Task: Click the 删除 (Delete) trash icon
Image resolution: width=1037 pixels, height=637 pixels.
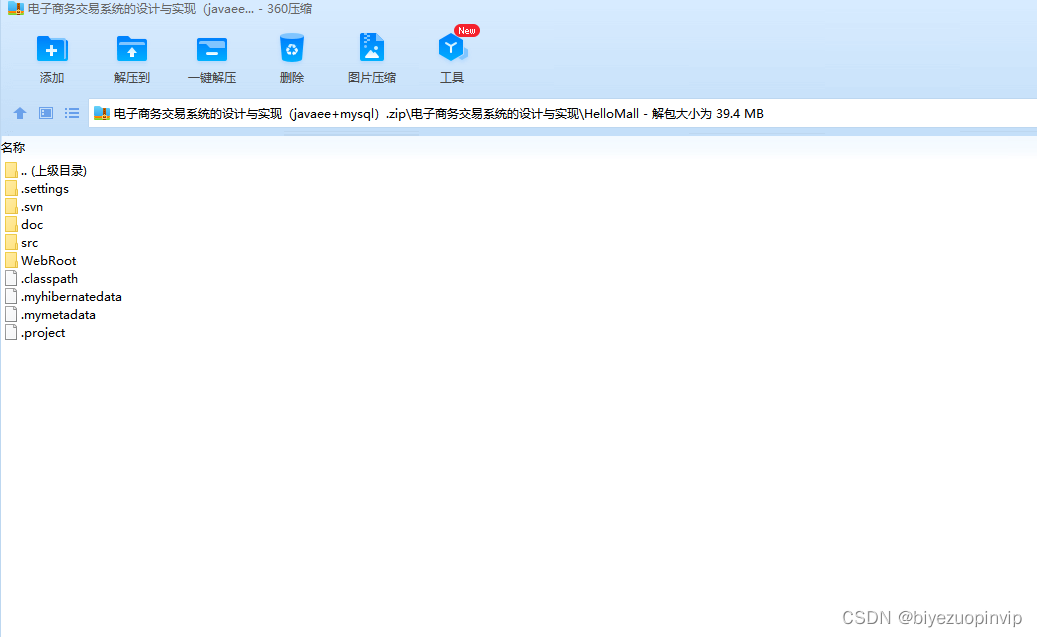Action: (292, 48)
